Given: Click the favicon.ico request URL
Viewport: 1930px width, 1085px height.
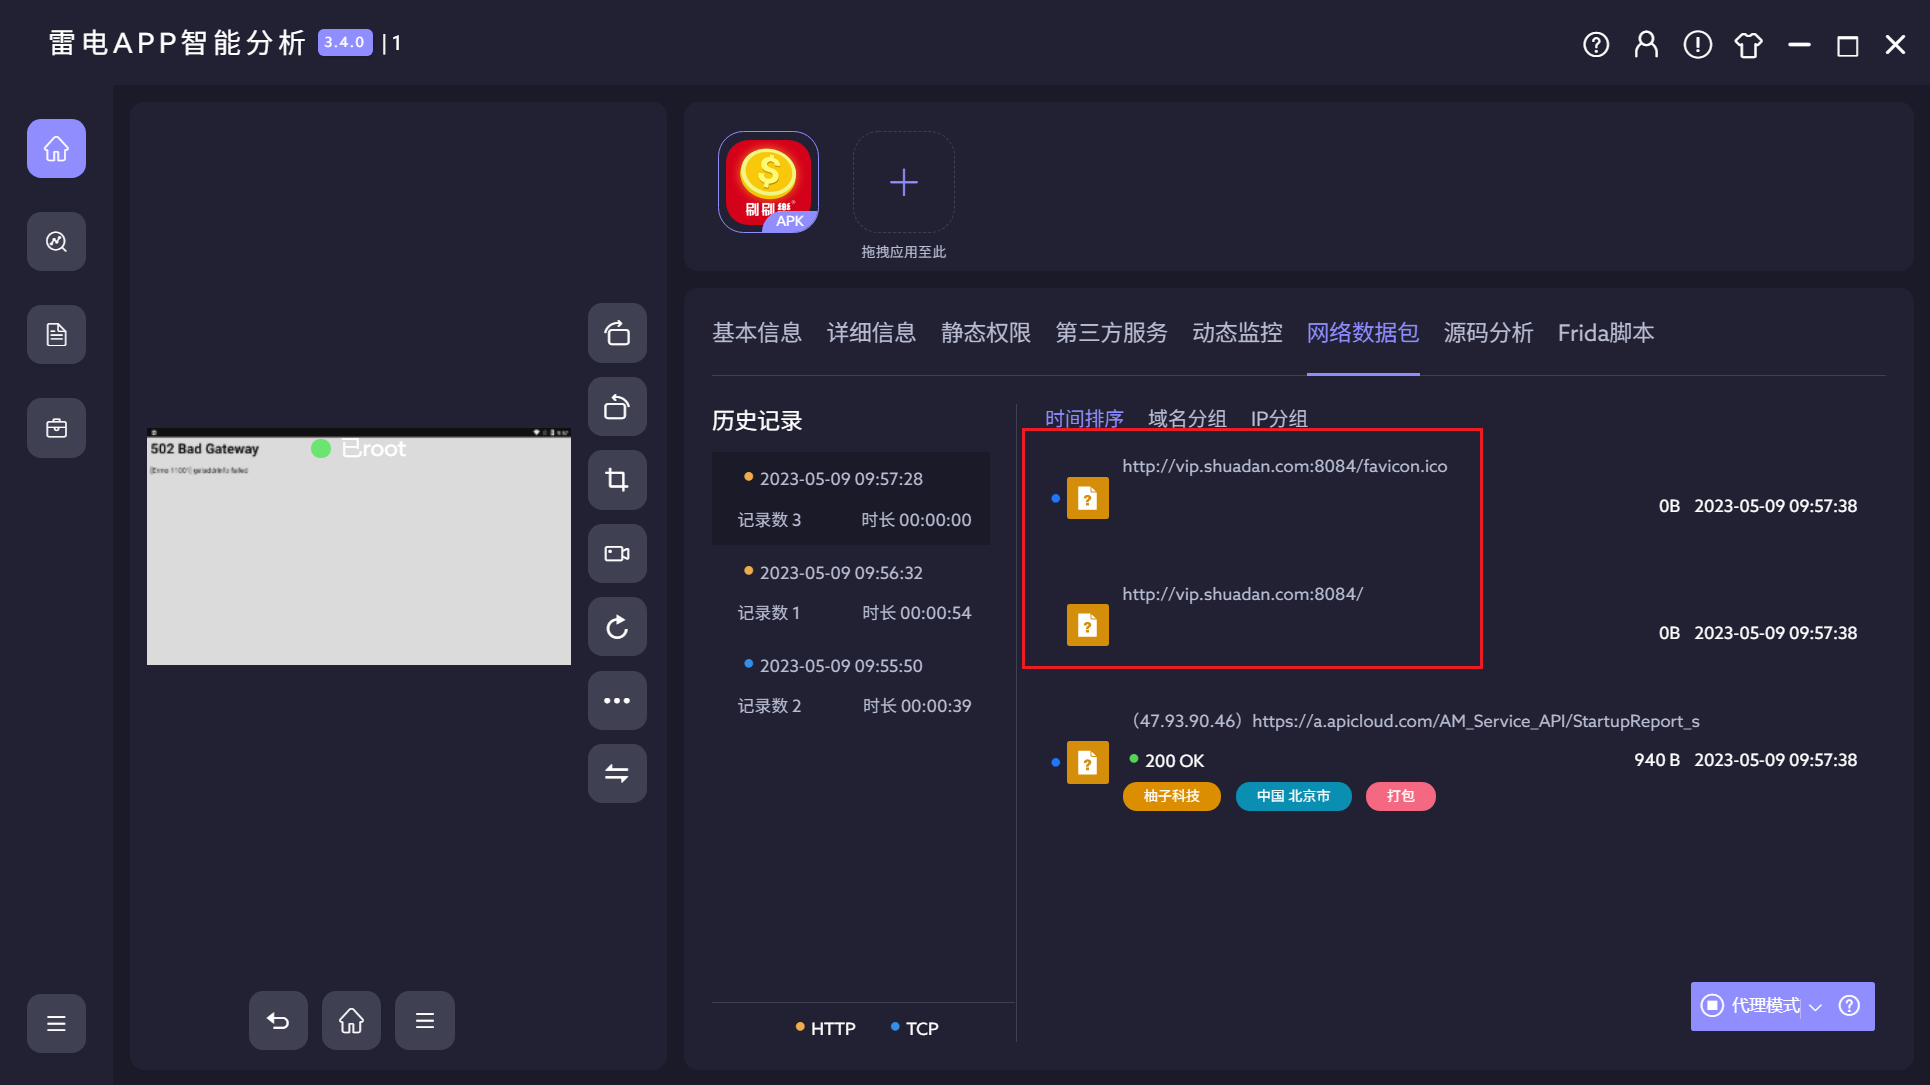Looking at the screenshot, I should pos(1284,466).
